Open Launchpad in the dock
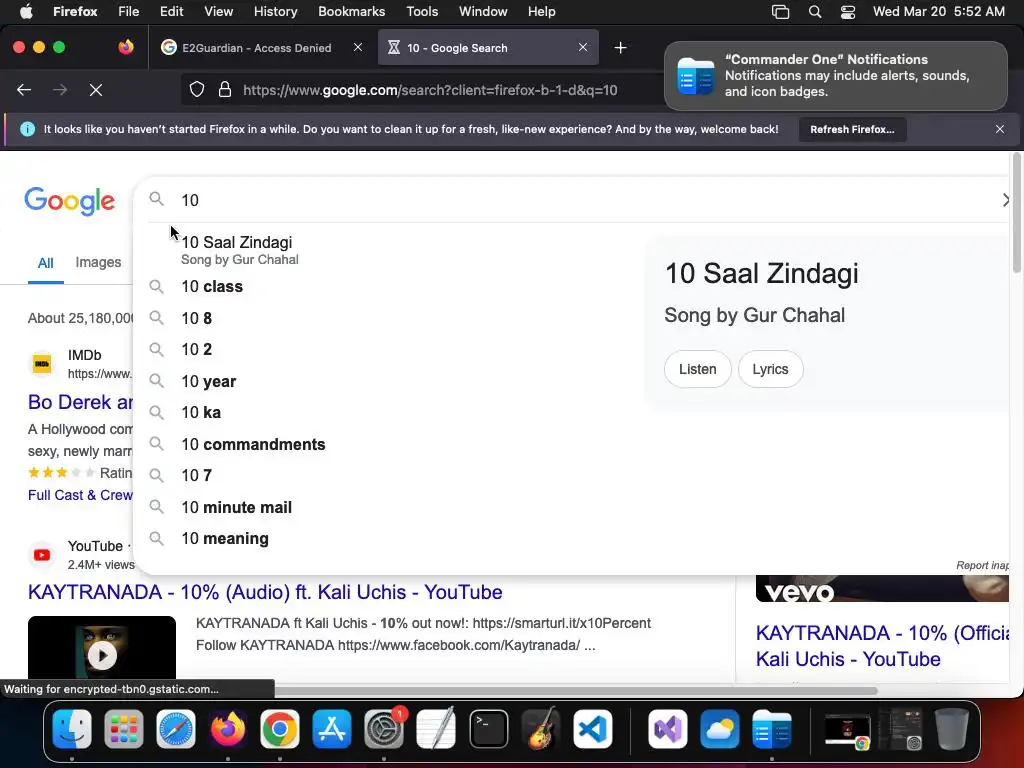Viewport: 1024px width, 768px height. (x=123, y=729)
